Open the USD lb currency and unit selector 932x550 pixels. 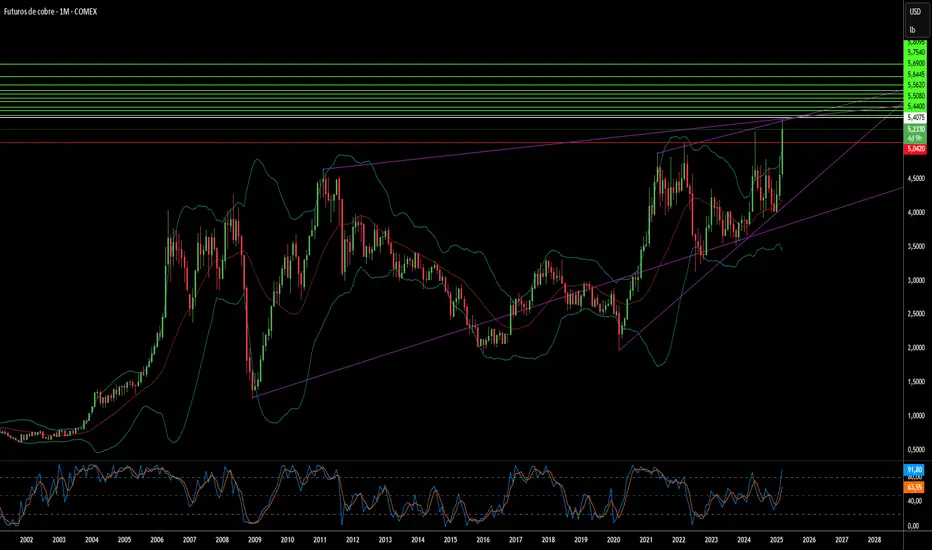[915, 21]
